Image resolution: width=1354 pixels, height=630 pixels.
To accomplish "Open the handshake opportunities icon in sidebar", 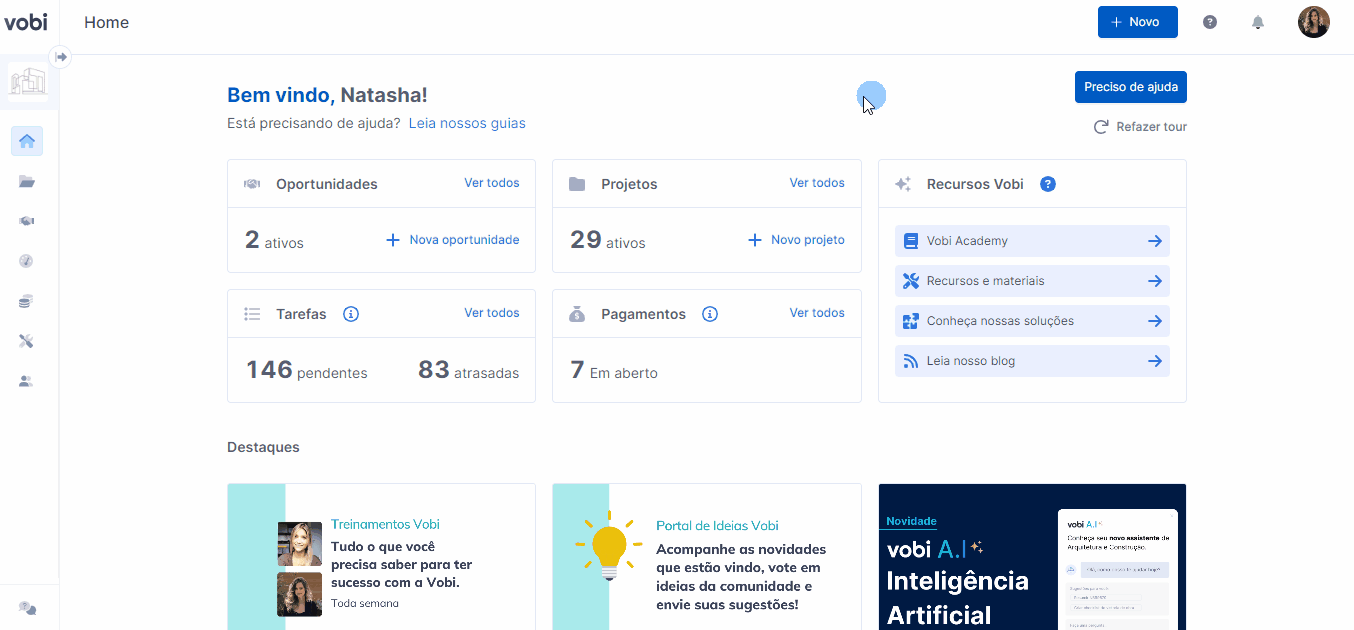I will (x=27, y=221).
